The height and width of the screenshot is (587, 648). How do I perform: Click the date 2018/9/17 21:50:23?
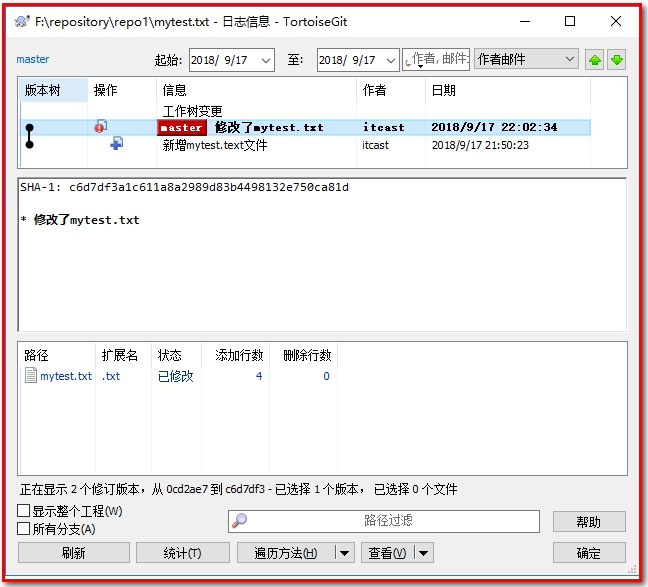click(480, 145)
